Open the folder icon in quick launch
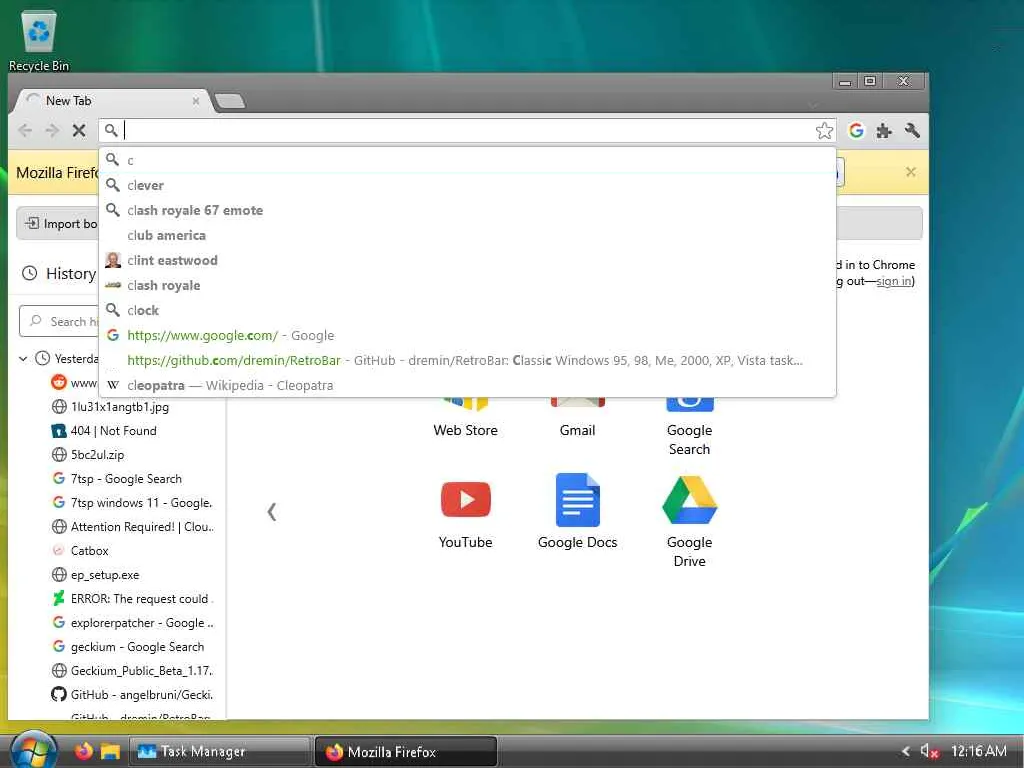Screen dimensions: 1024x768 click(x=110, y=752)
